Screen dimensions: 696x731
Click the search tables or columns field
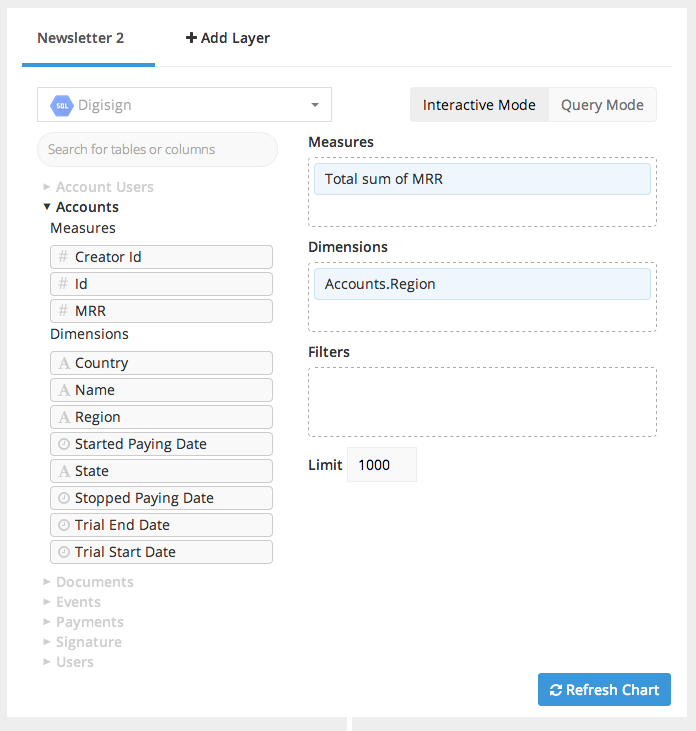[157, 149]
